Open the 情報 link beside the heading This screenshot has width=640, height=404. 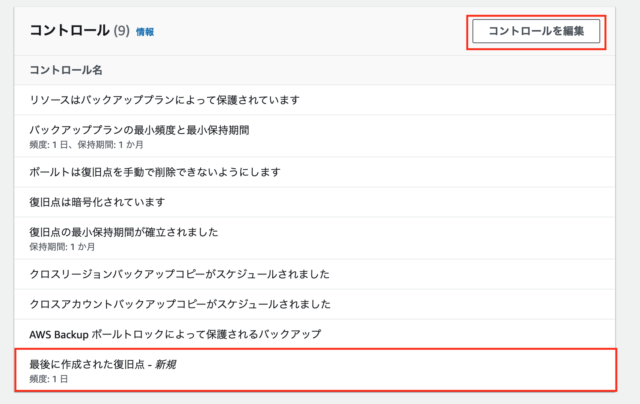145,32
